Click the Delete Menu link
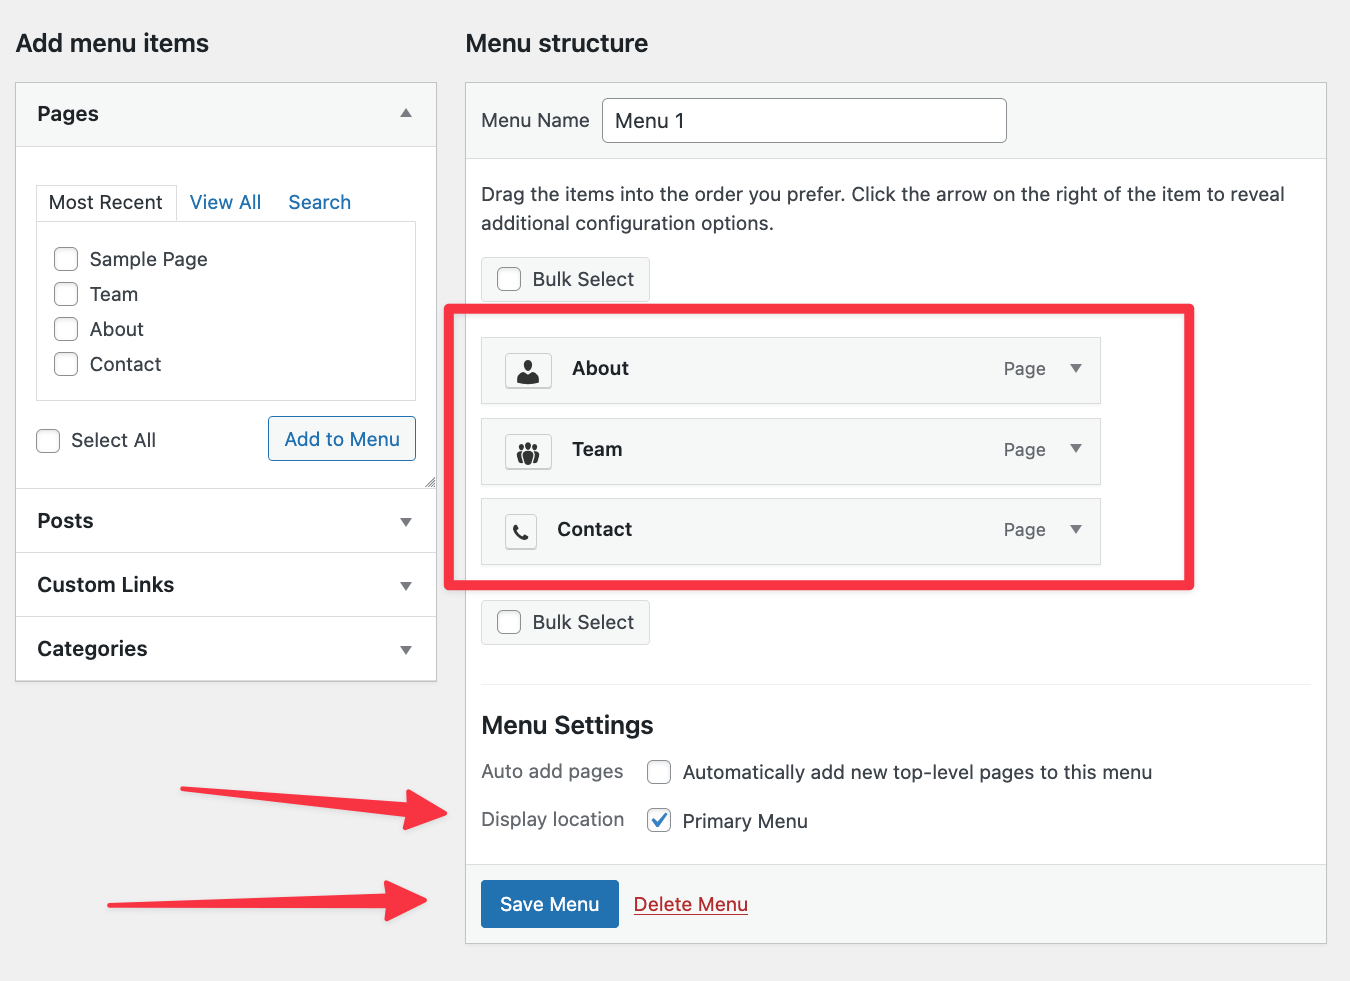 click(x=690, y=905)
